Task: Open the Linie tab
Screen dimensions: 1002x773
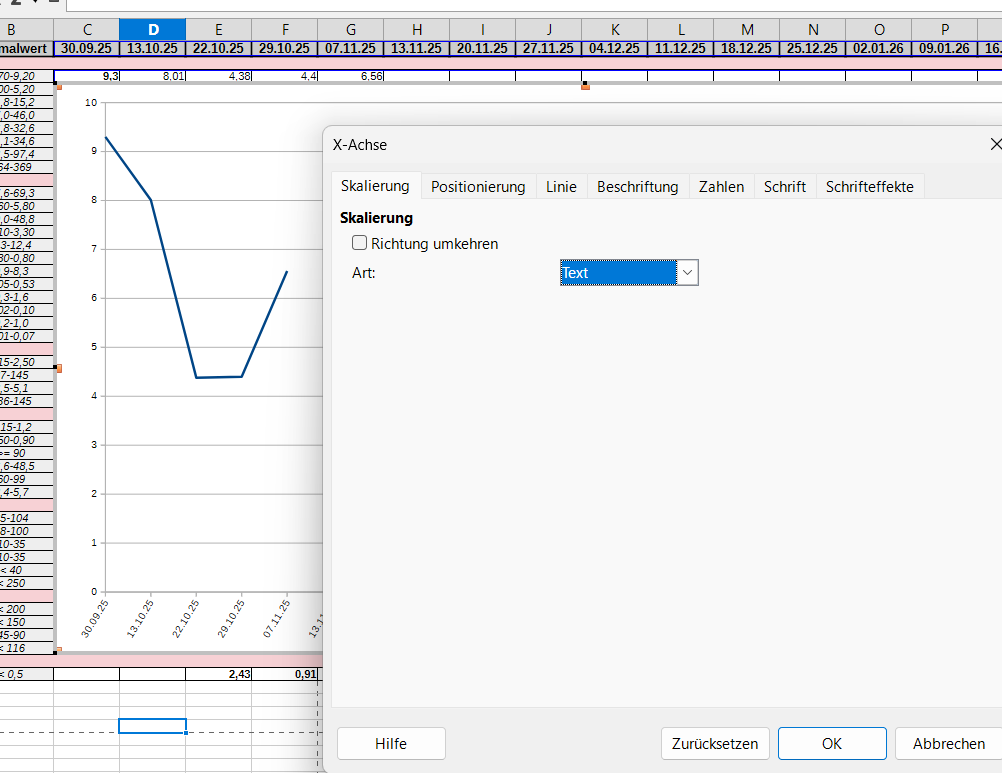Action: 561,187
